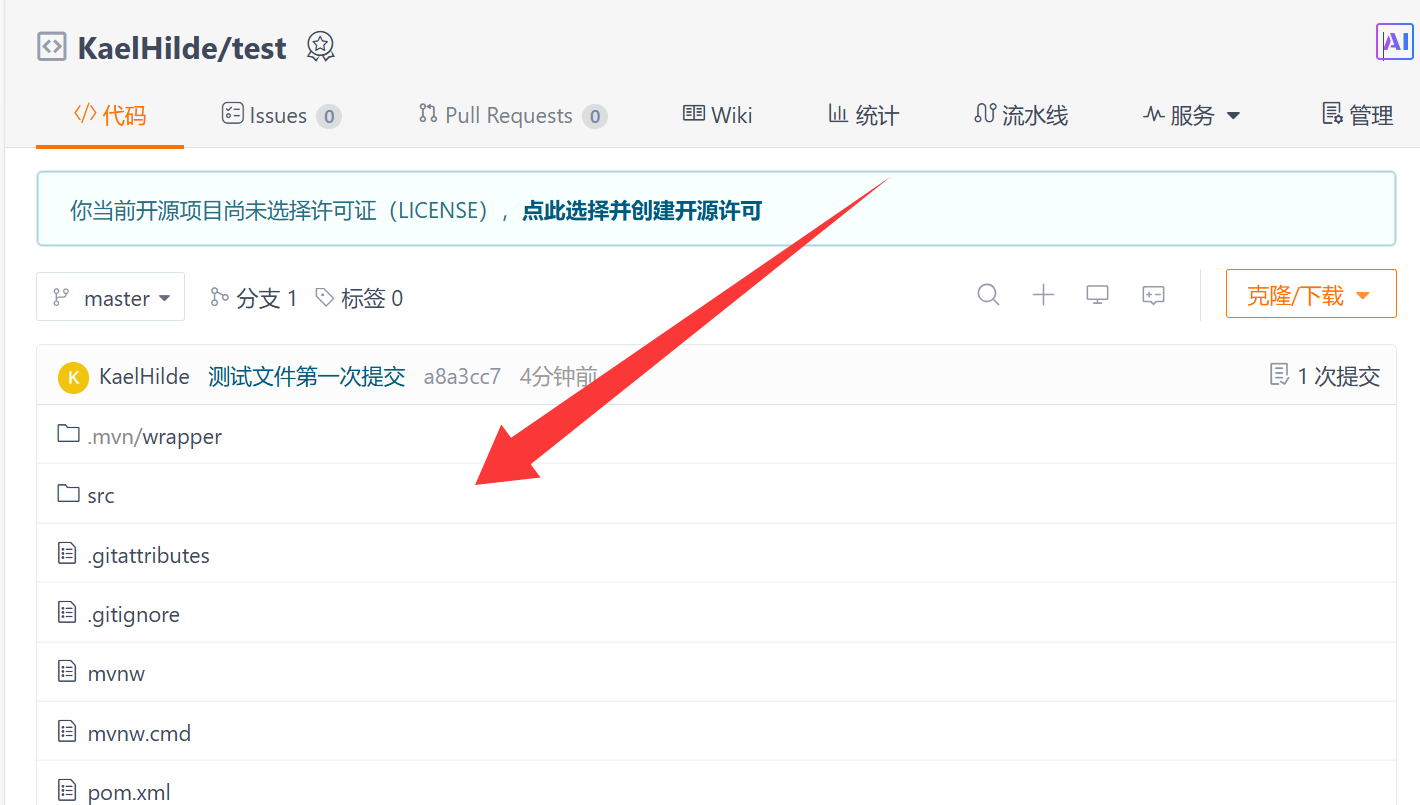The height and width of the screenshot is (805, 1420).
Task: View branches via 分支 1 link
Action: 254,297
